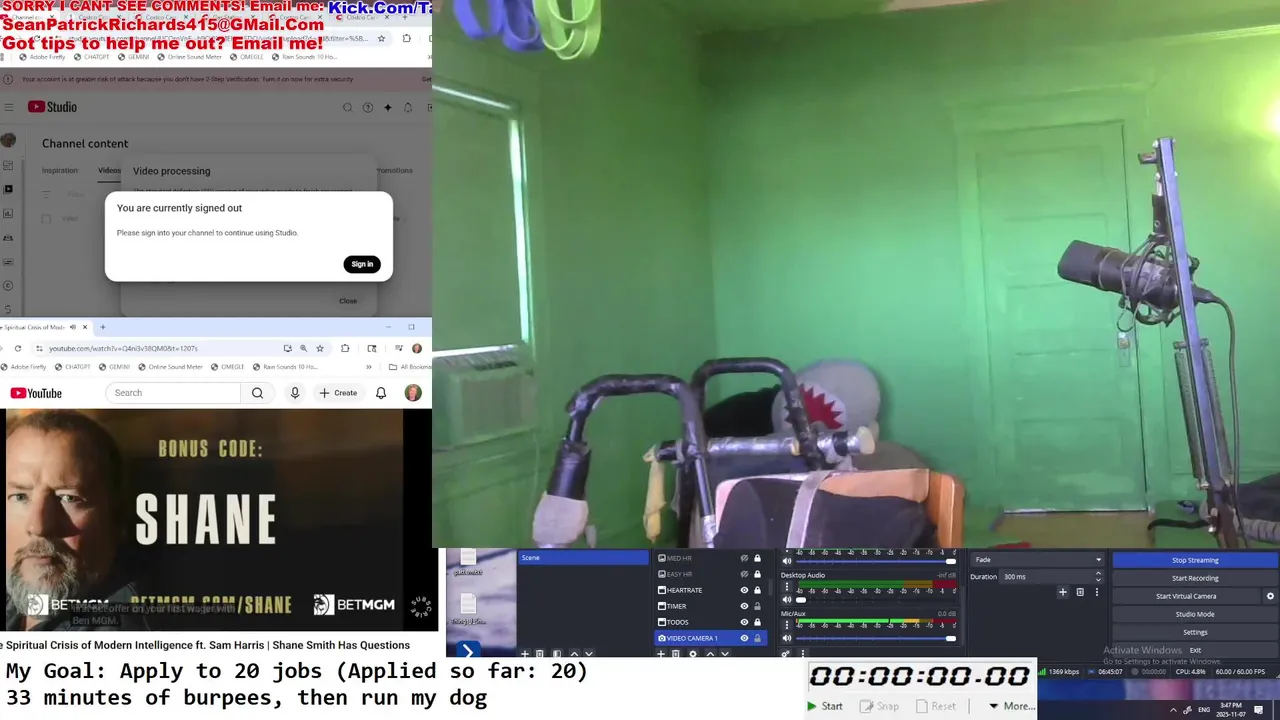1280x720 pixels.
Task: Open the OMEGLE bookmark in YouTube window
Action: (227, 367)
